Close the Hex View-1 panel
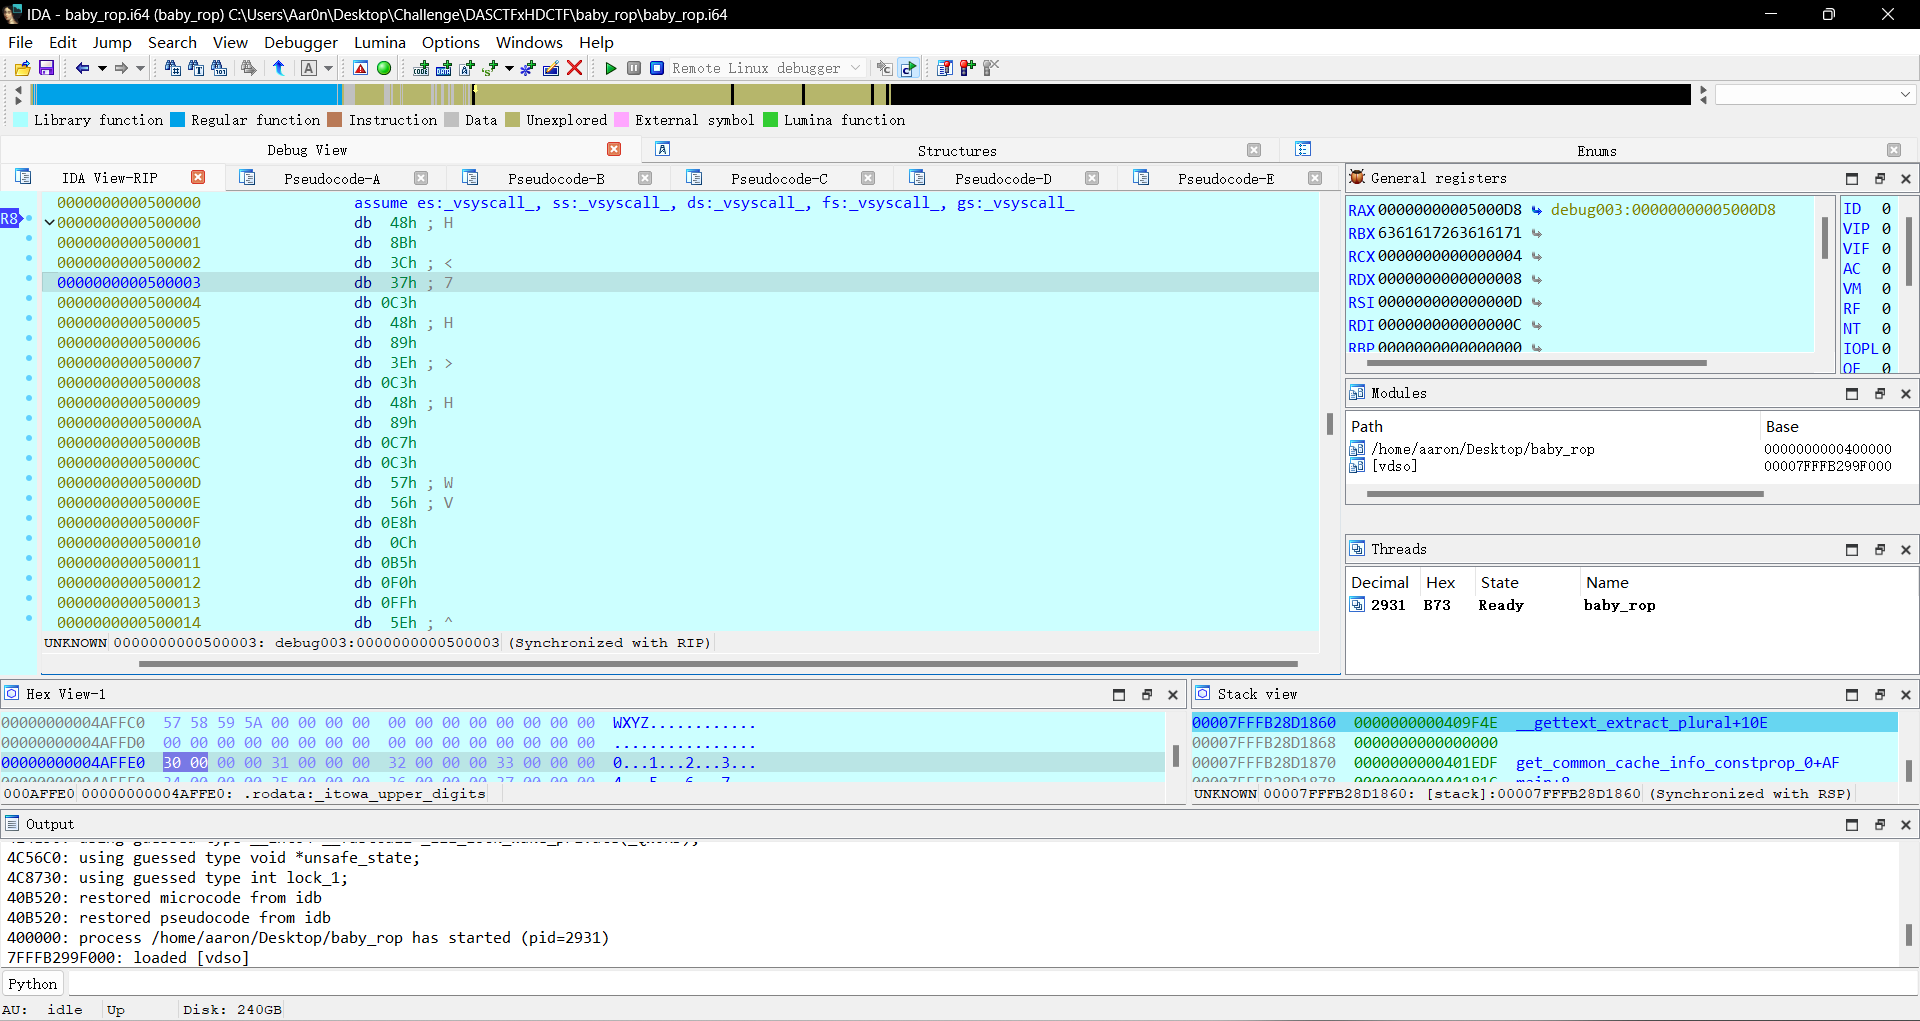This screenshot has height=1021, width=1920. (1173, 694)
